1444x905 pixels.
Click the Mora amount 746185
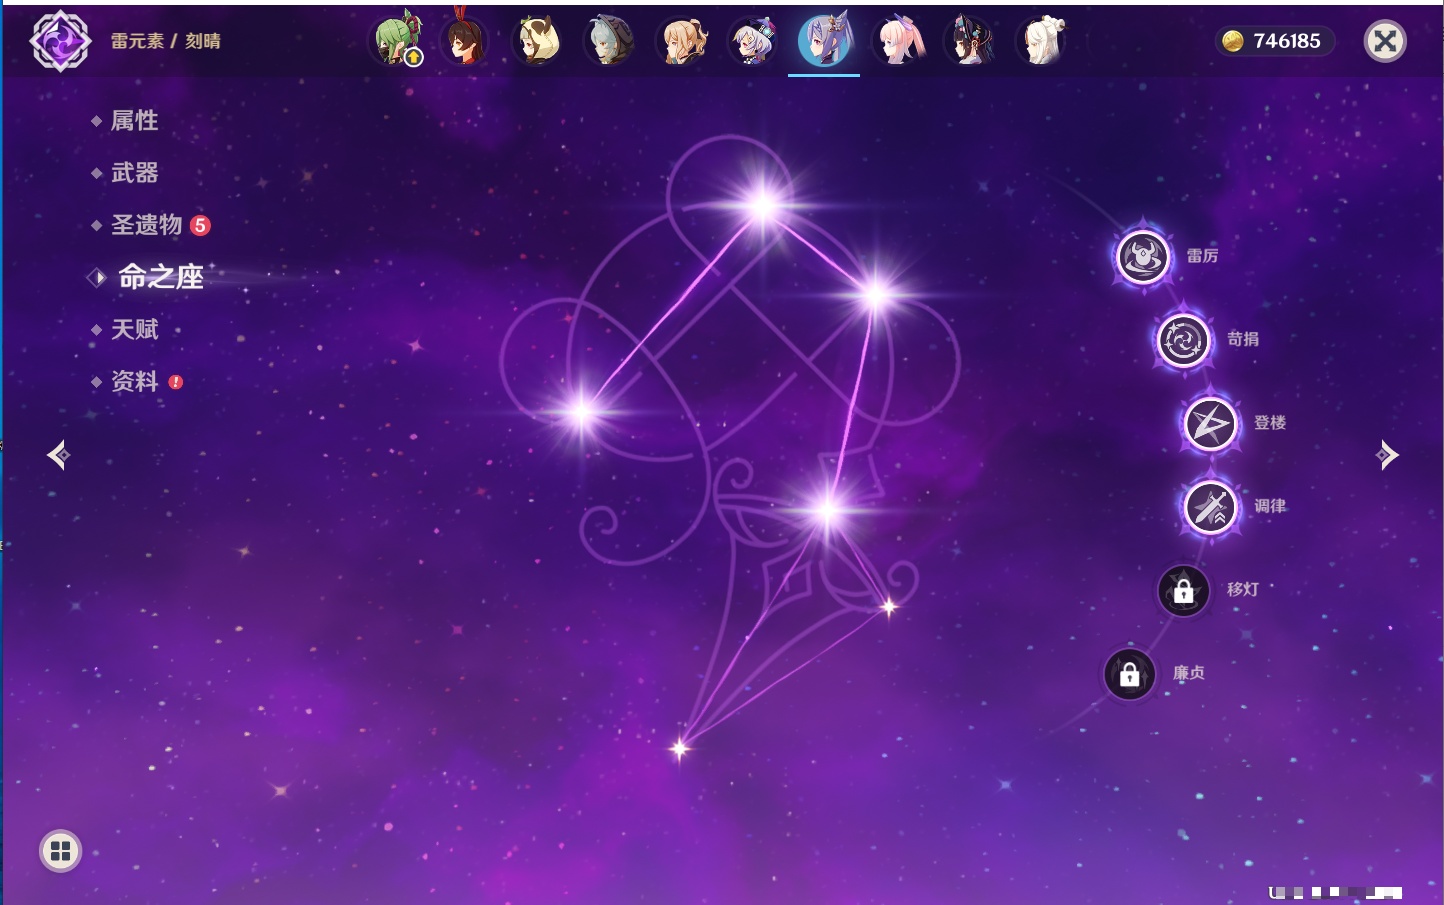pyautogui.click(x=1287, y=41)
